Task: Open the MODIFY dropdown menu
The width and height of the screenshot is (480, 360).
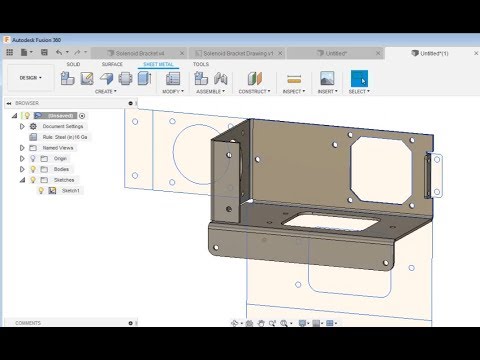Action: pyautogui.click(x=173, y=91)
